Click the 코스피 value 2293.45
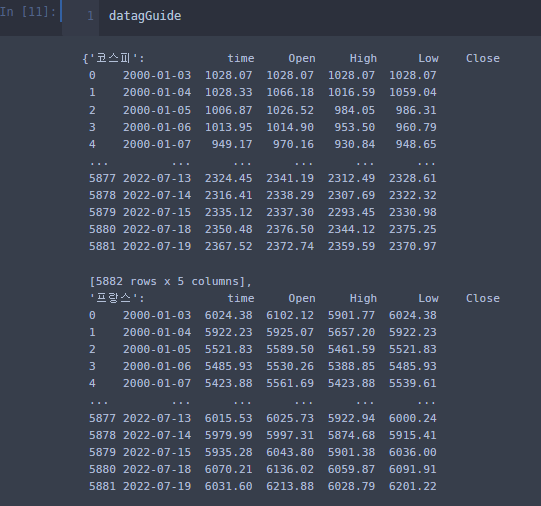 coord(351,212)
